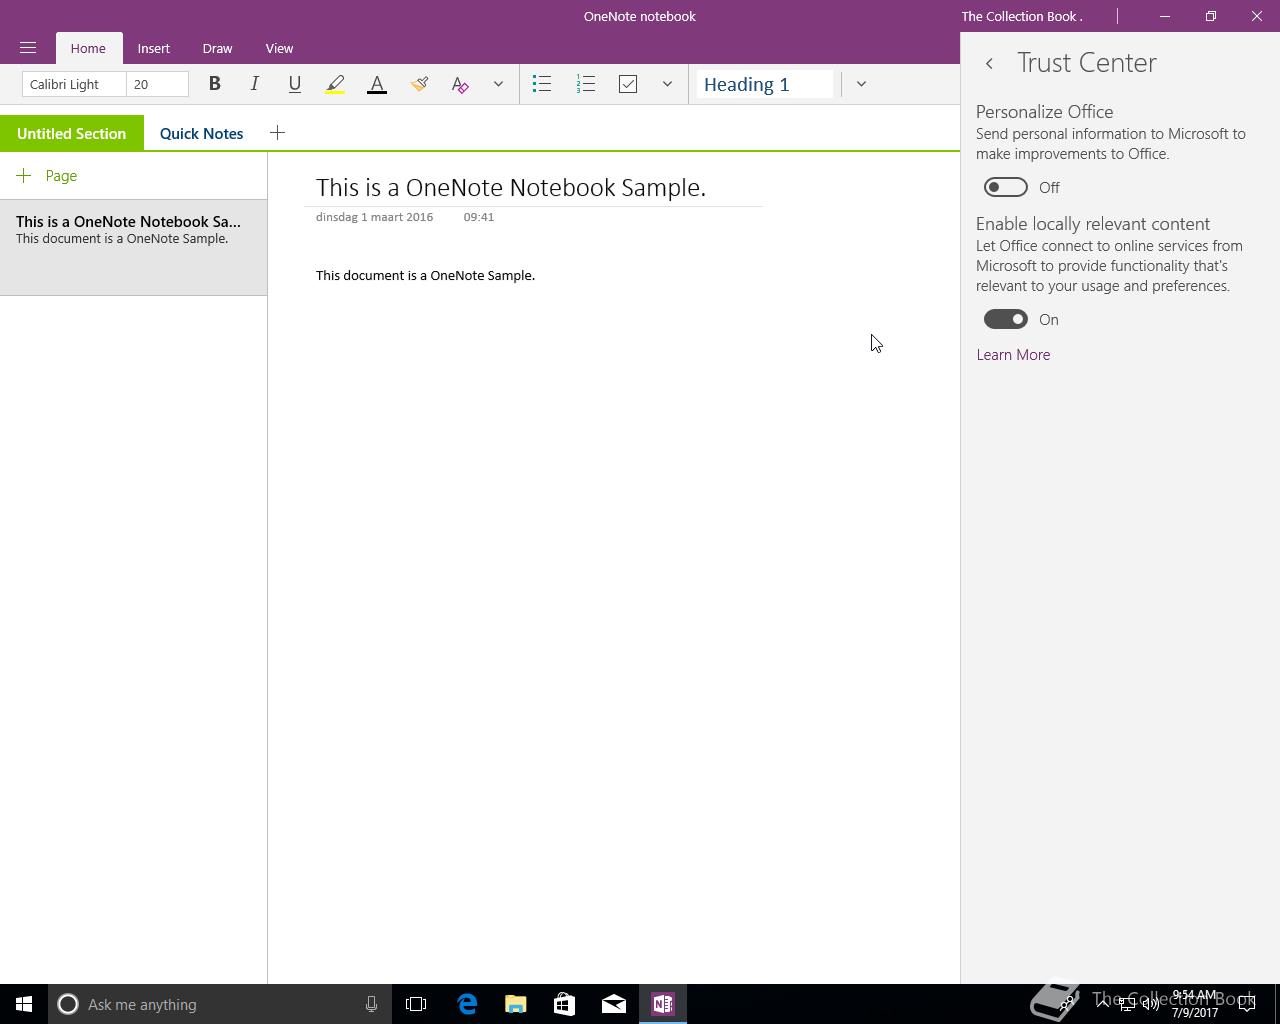Open the hamburger navigation menu
This screenshot has width=1280, height=1024.
[x=28, y=48]
